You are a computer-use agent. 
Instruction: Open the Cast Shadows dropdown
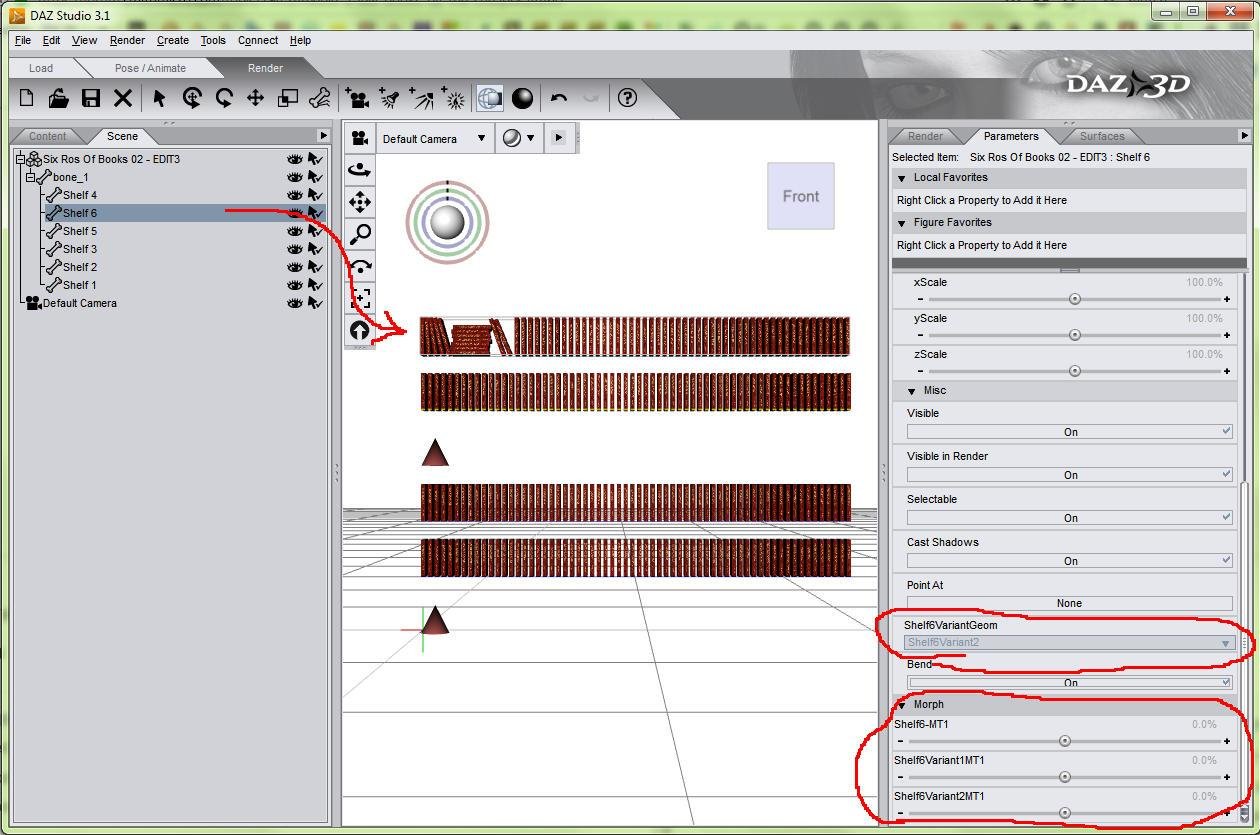(1070, 561)
